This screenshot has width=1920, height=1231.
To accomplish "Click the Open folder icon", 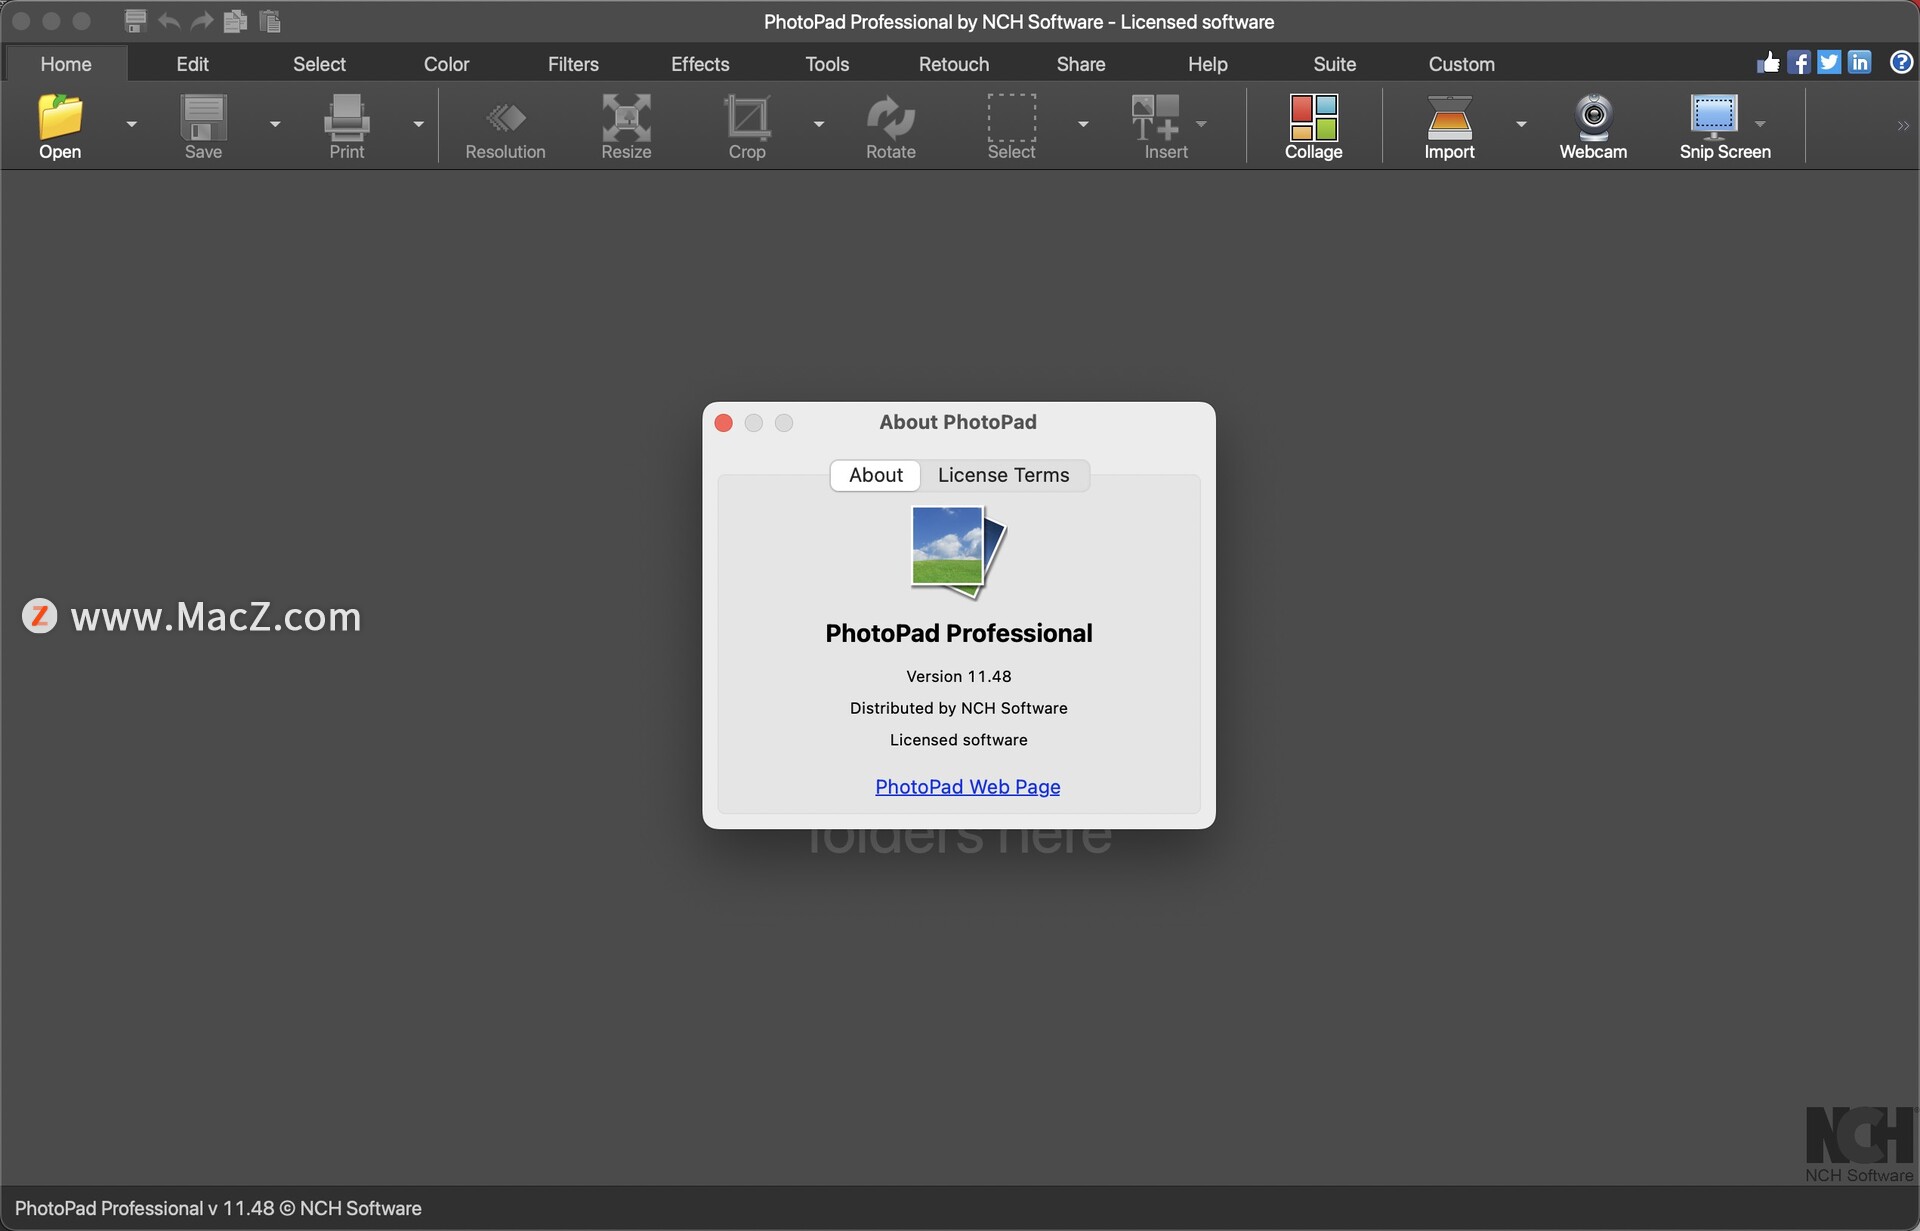I will point(60,117).
